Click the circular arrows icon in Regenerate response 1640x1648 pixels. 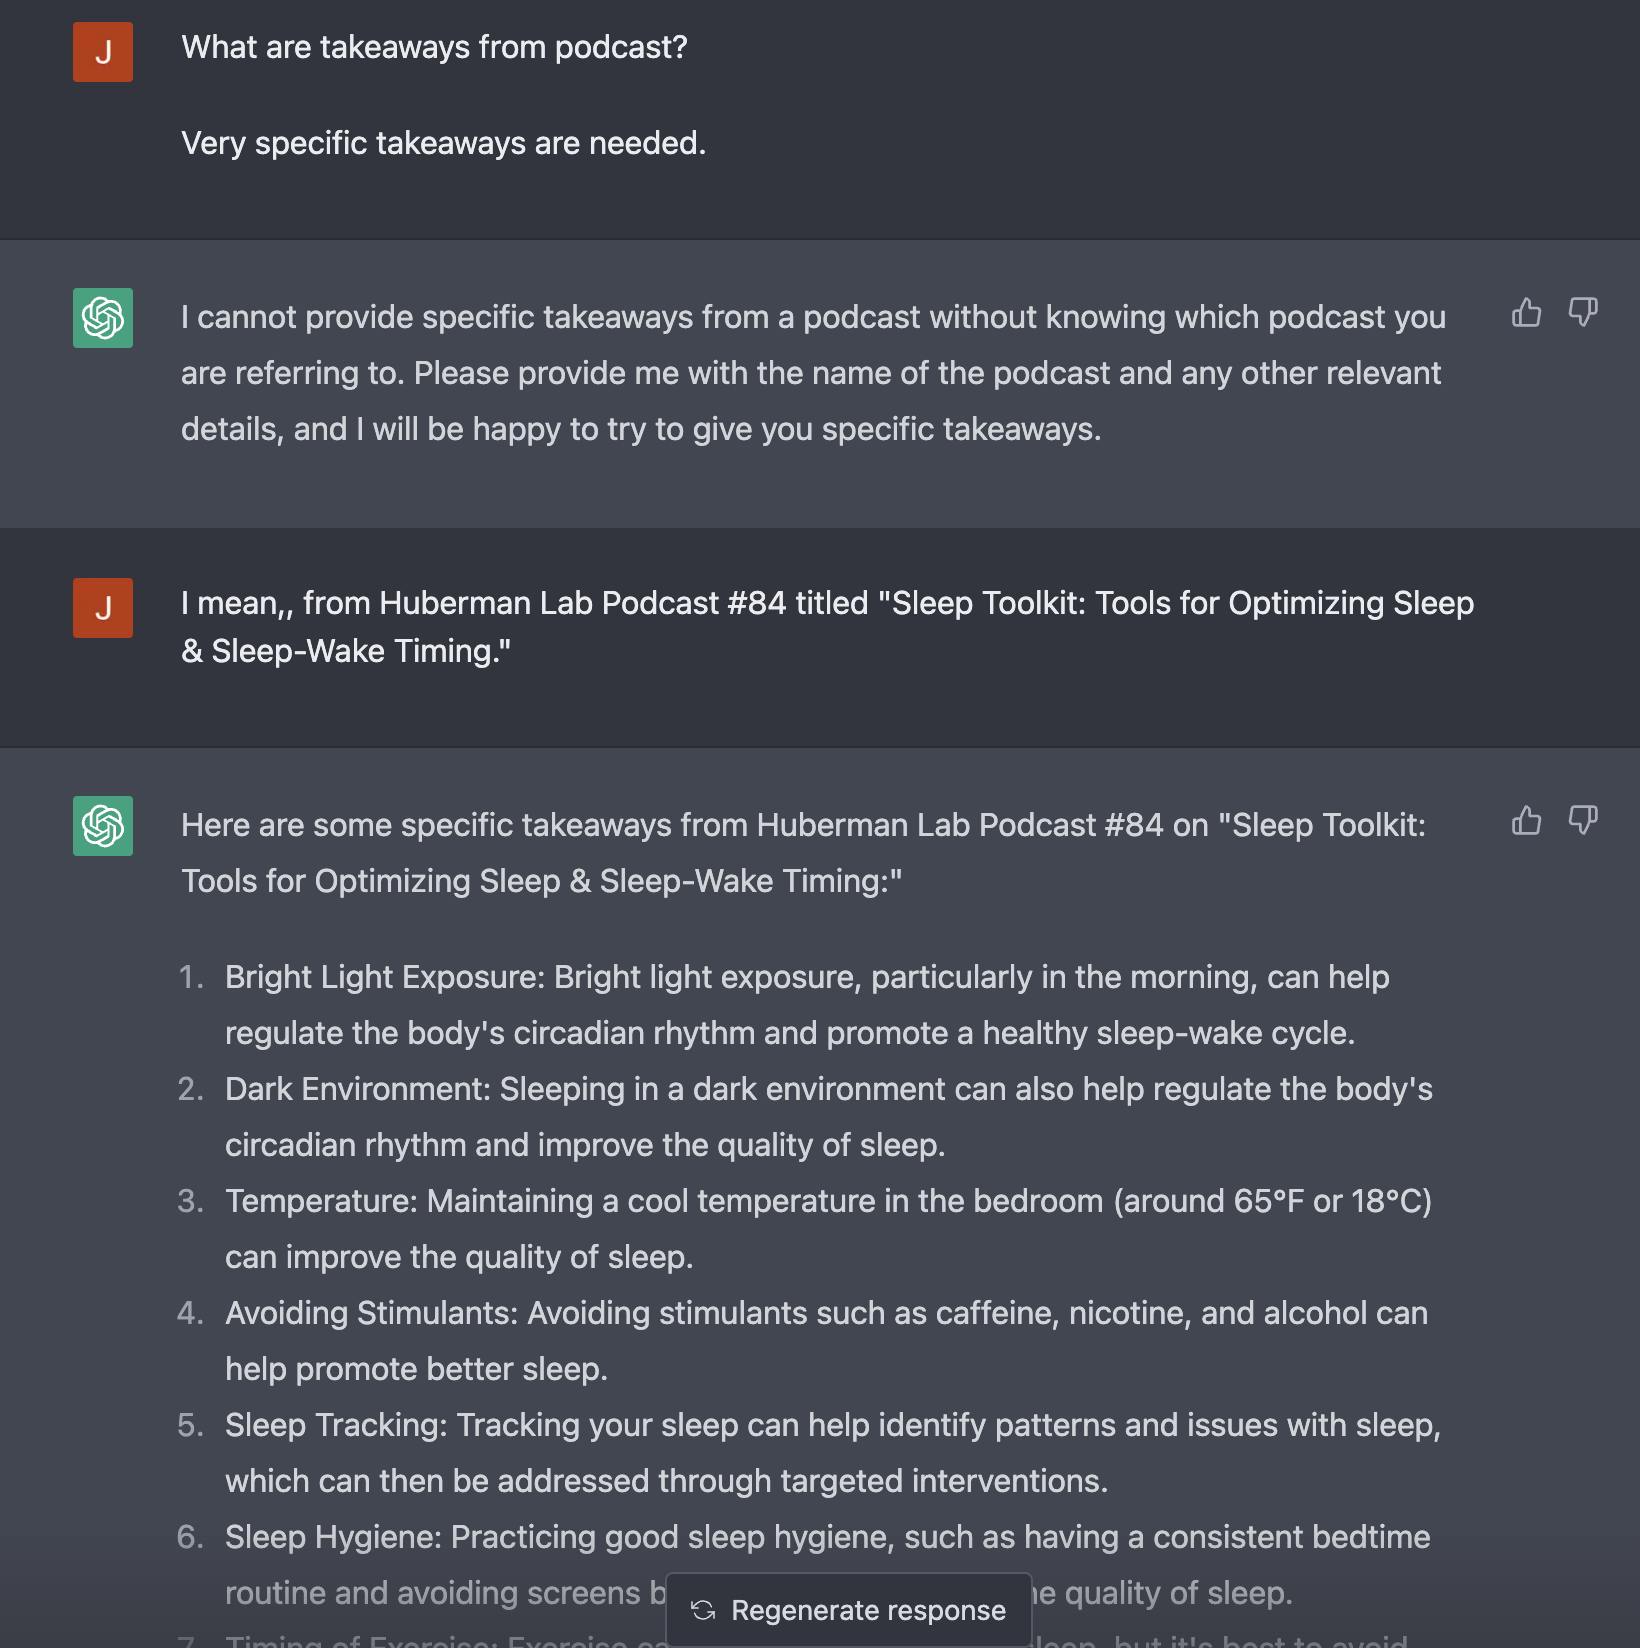click(703, 1610)
